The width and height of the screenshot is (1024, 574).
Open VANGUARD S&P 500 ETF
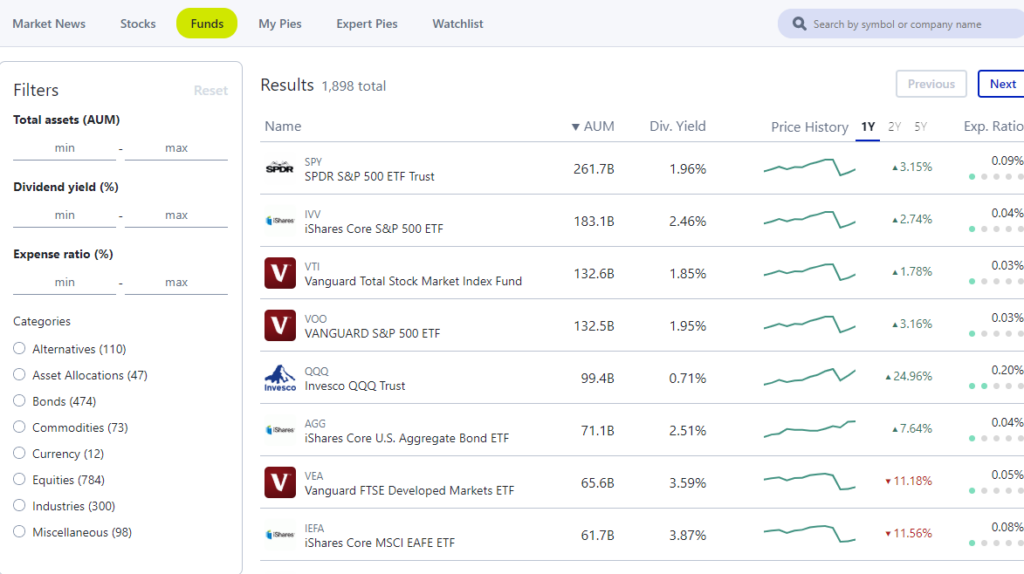372,333
